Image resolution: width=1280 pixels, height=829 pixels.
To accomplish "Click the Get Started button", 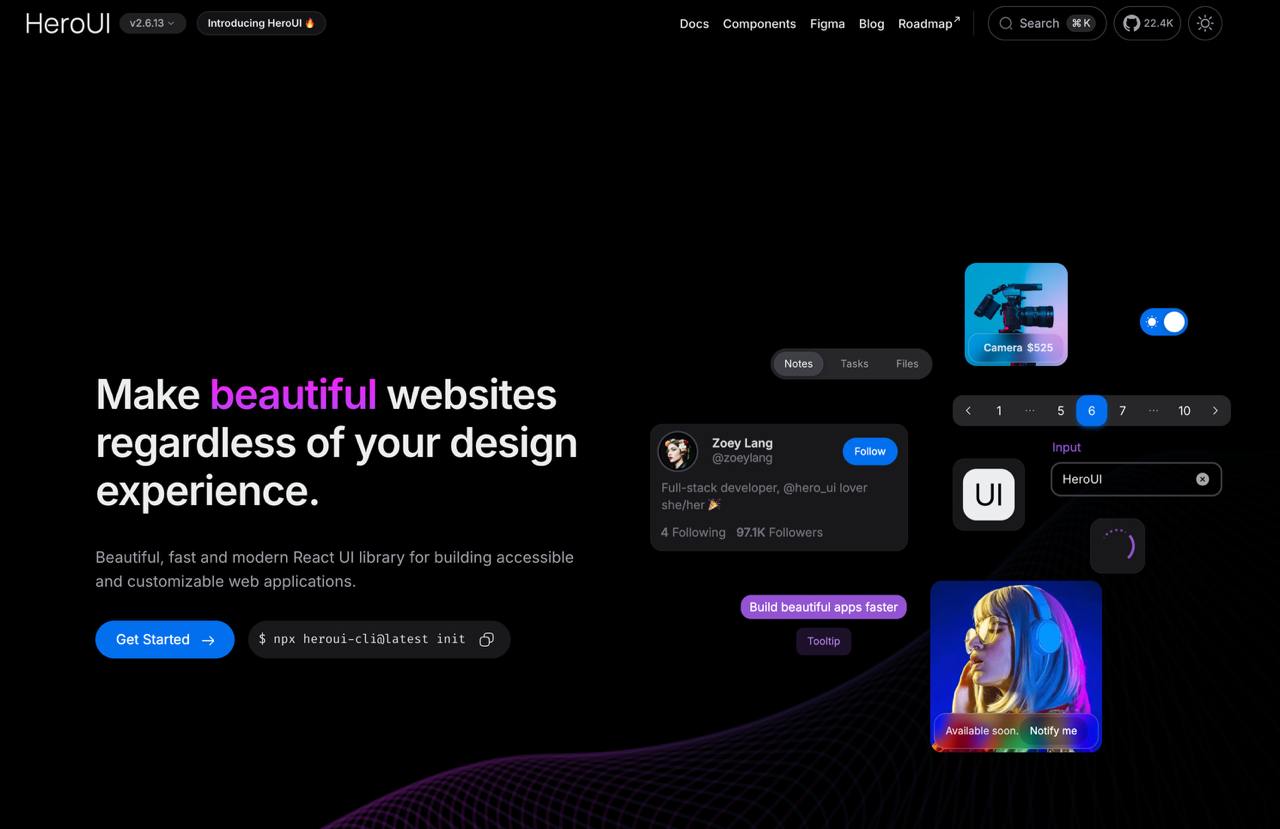I will (x=165, y=639).
